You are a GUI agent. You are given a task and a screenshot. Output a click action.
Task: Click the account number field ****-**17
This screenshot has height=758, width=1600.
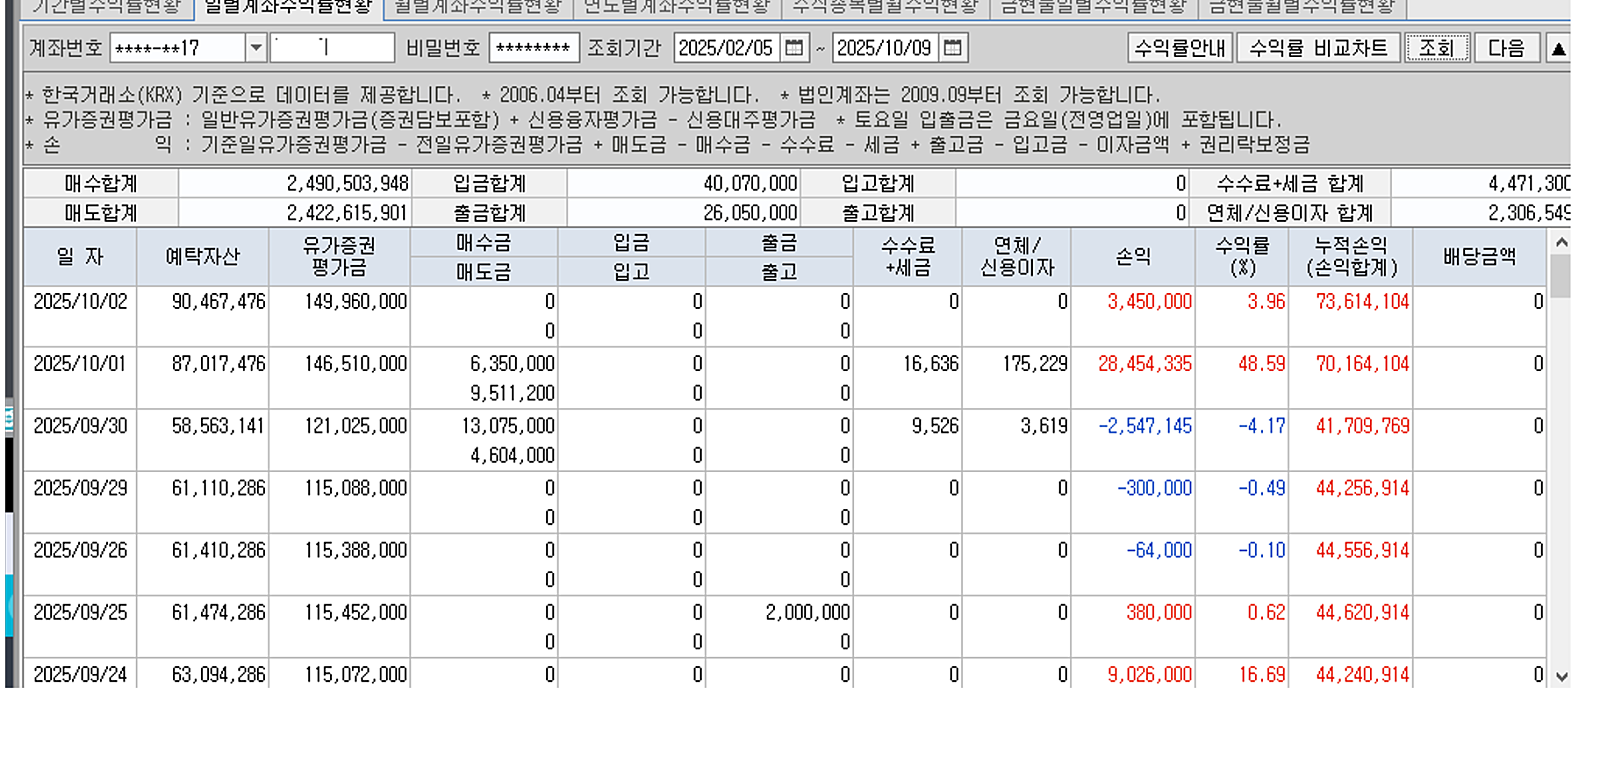pyautogui.click(x=178, y=48)
